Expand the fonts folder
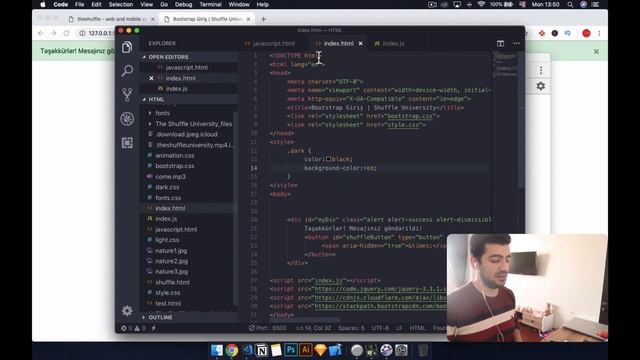The image size is (640, 360). click(162, 113)
